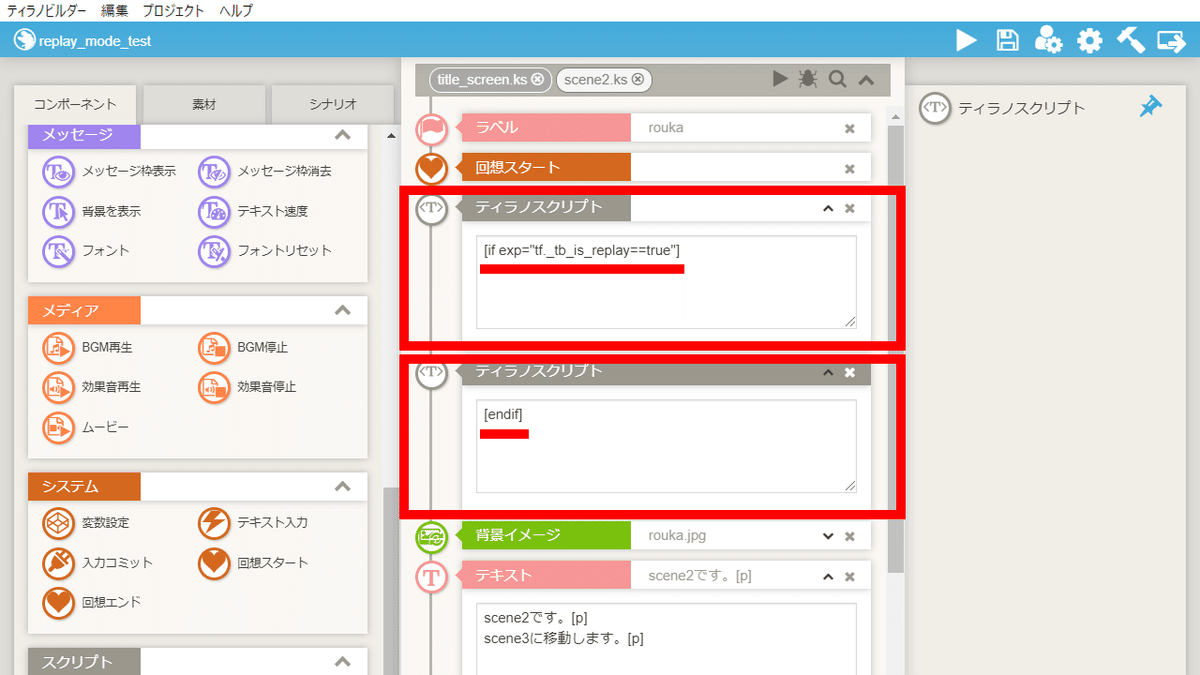Select the 背景イメージ block header

[545, 536]
